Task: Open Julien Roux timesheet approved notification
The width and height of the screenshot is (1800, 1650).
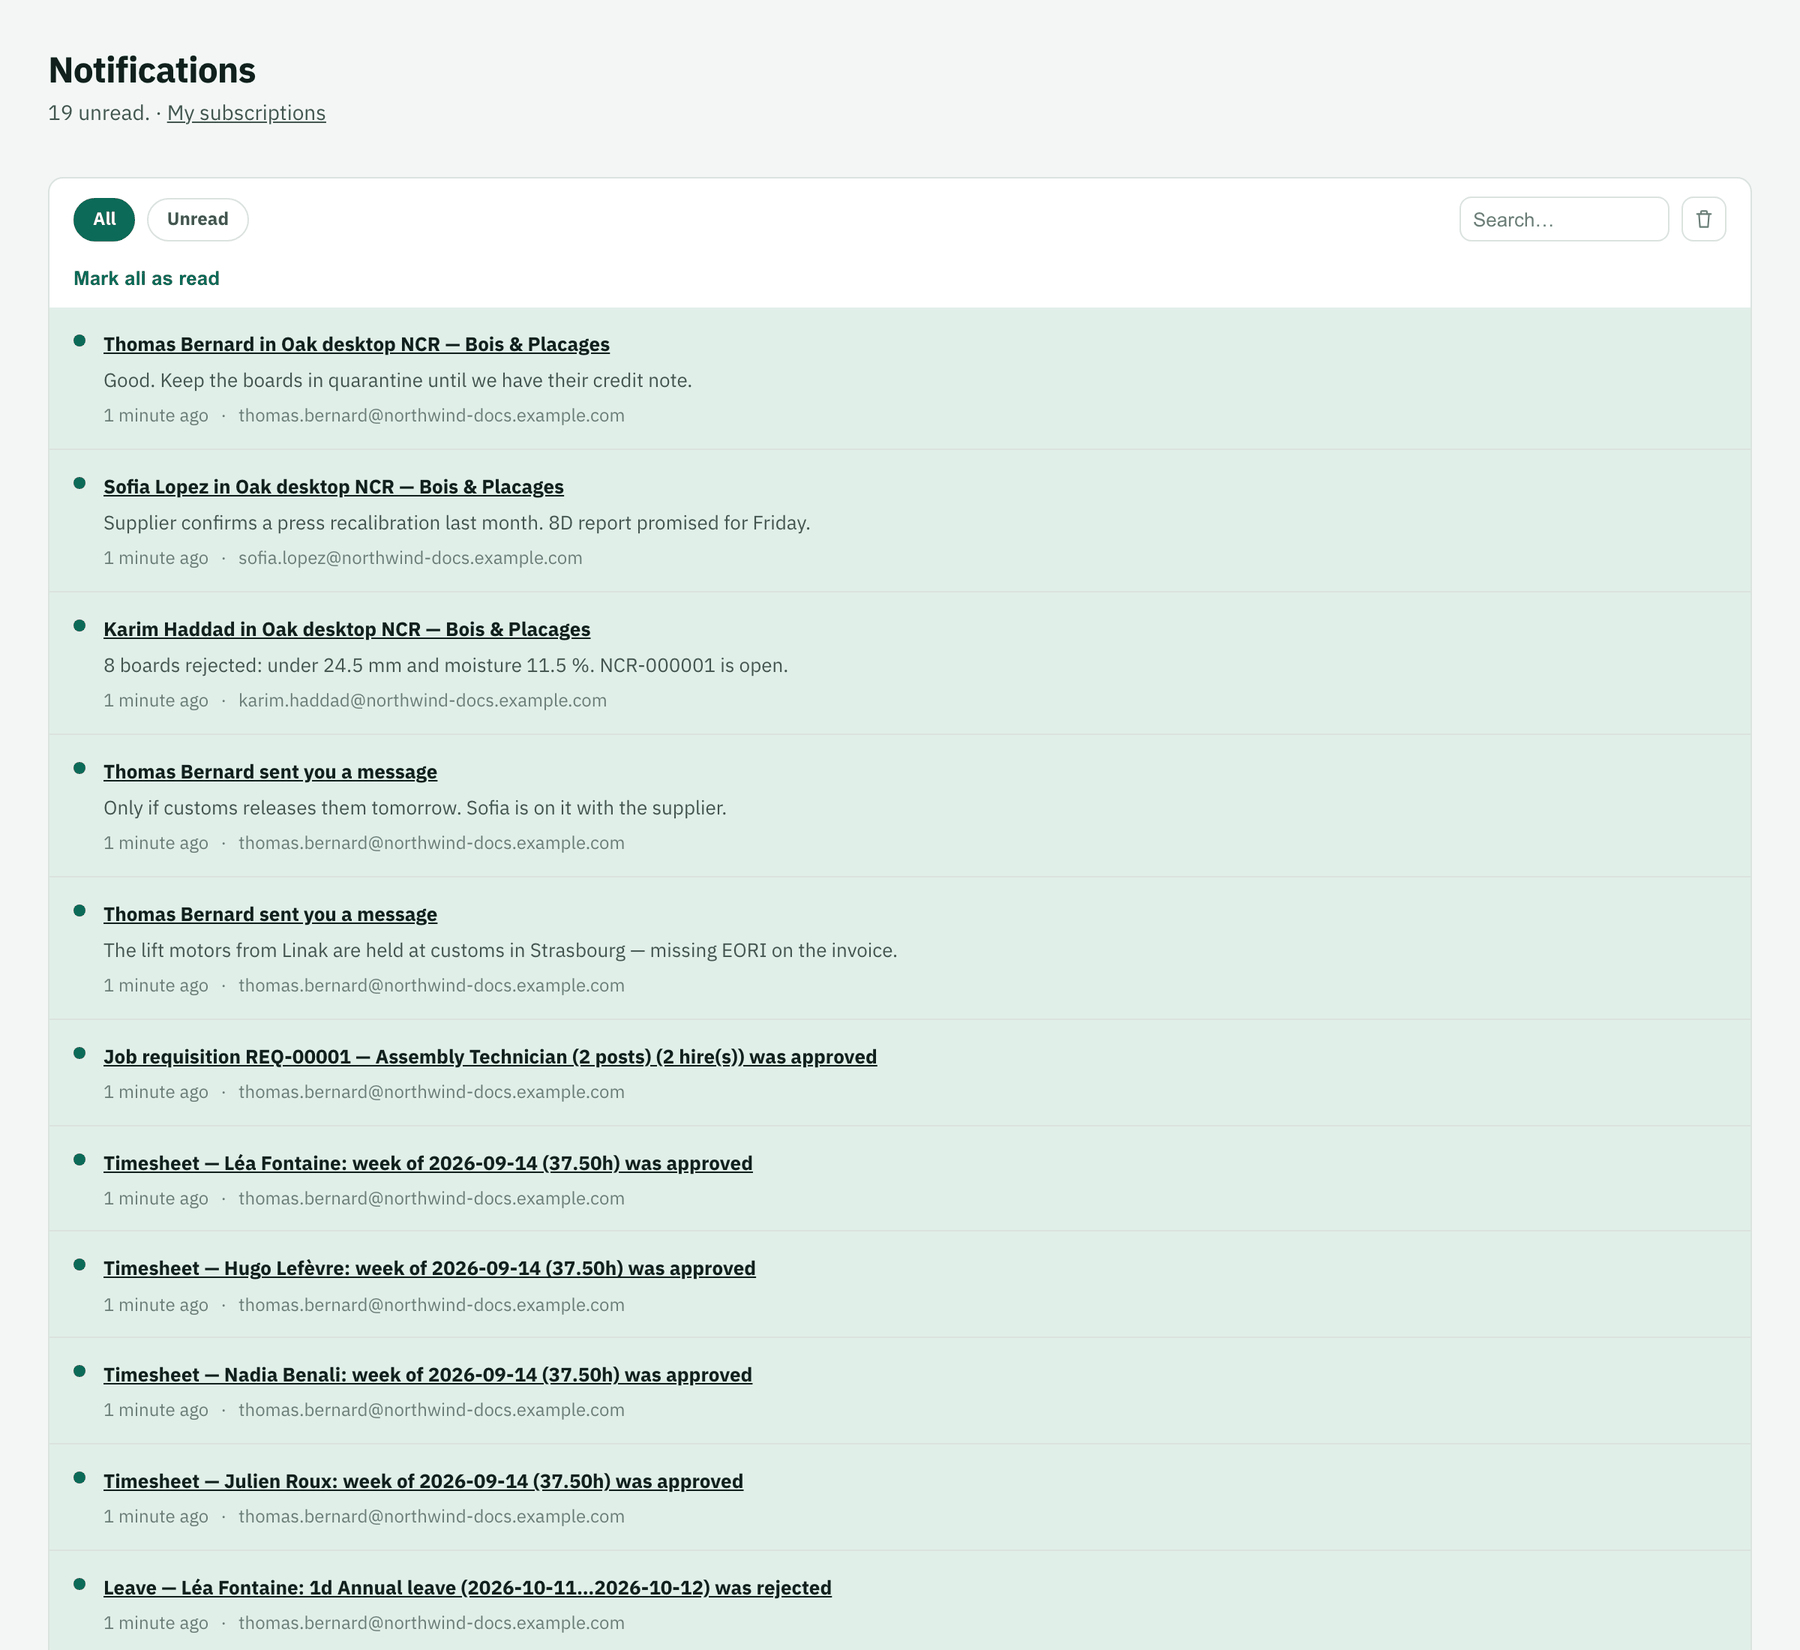Action: 423,1481
